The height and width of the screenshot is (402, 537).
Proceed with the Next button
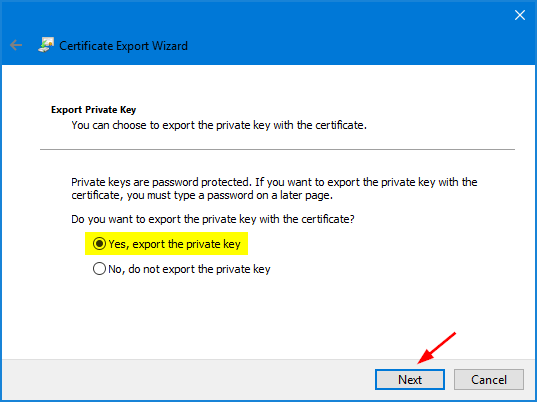pos(410,379)
